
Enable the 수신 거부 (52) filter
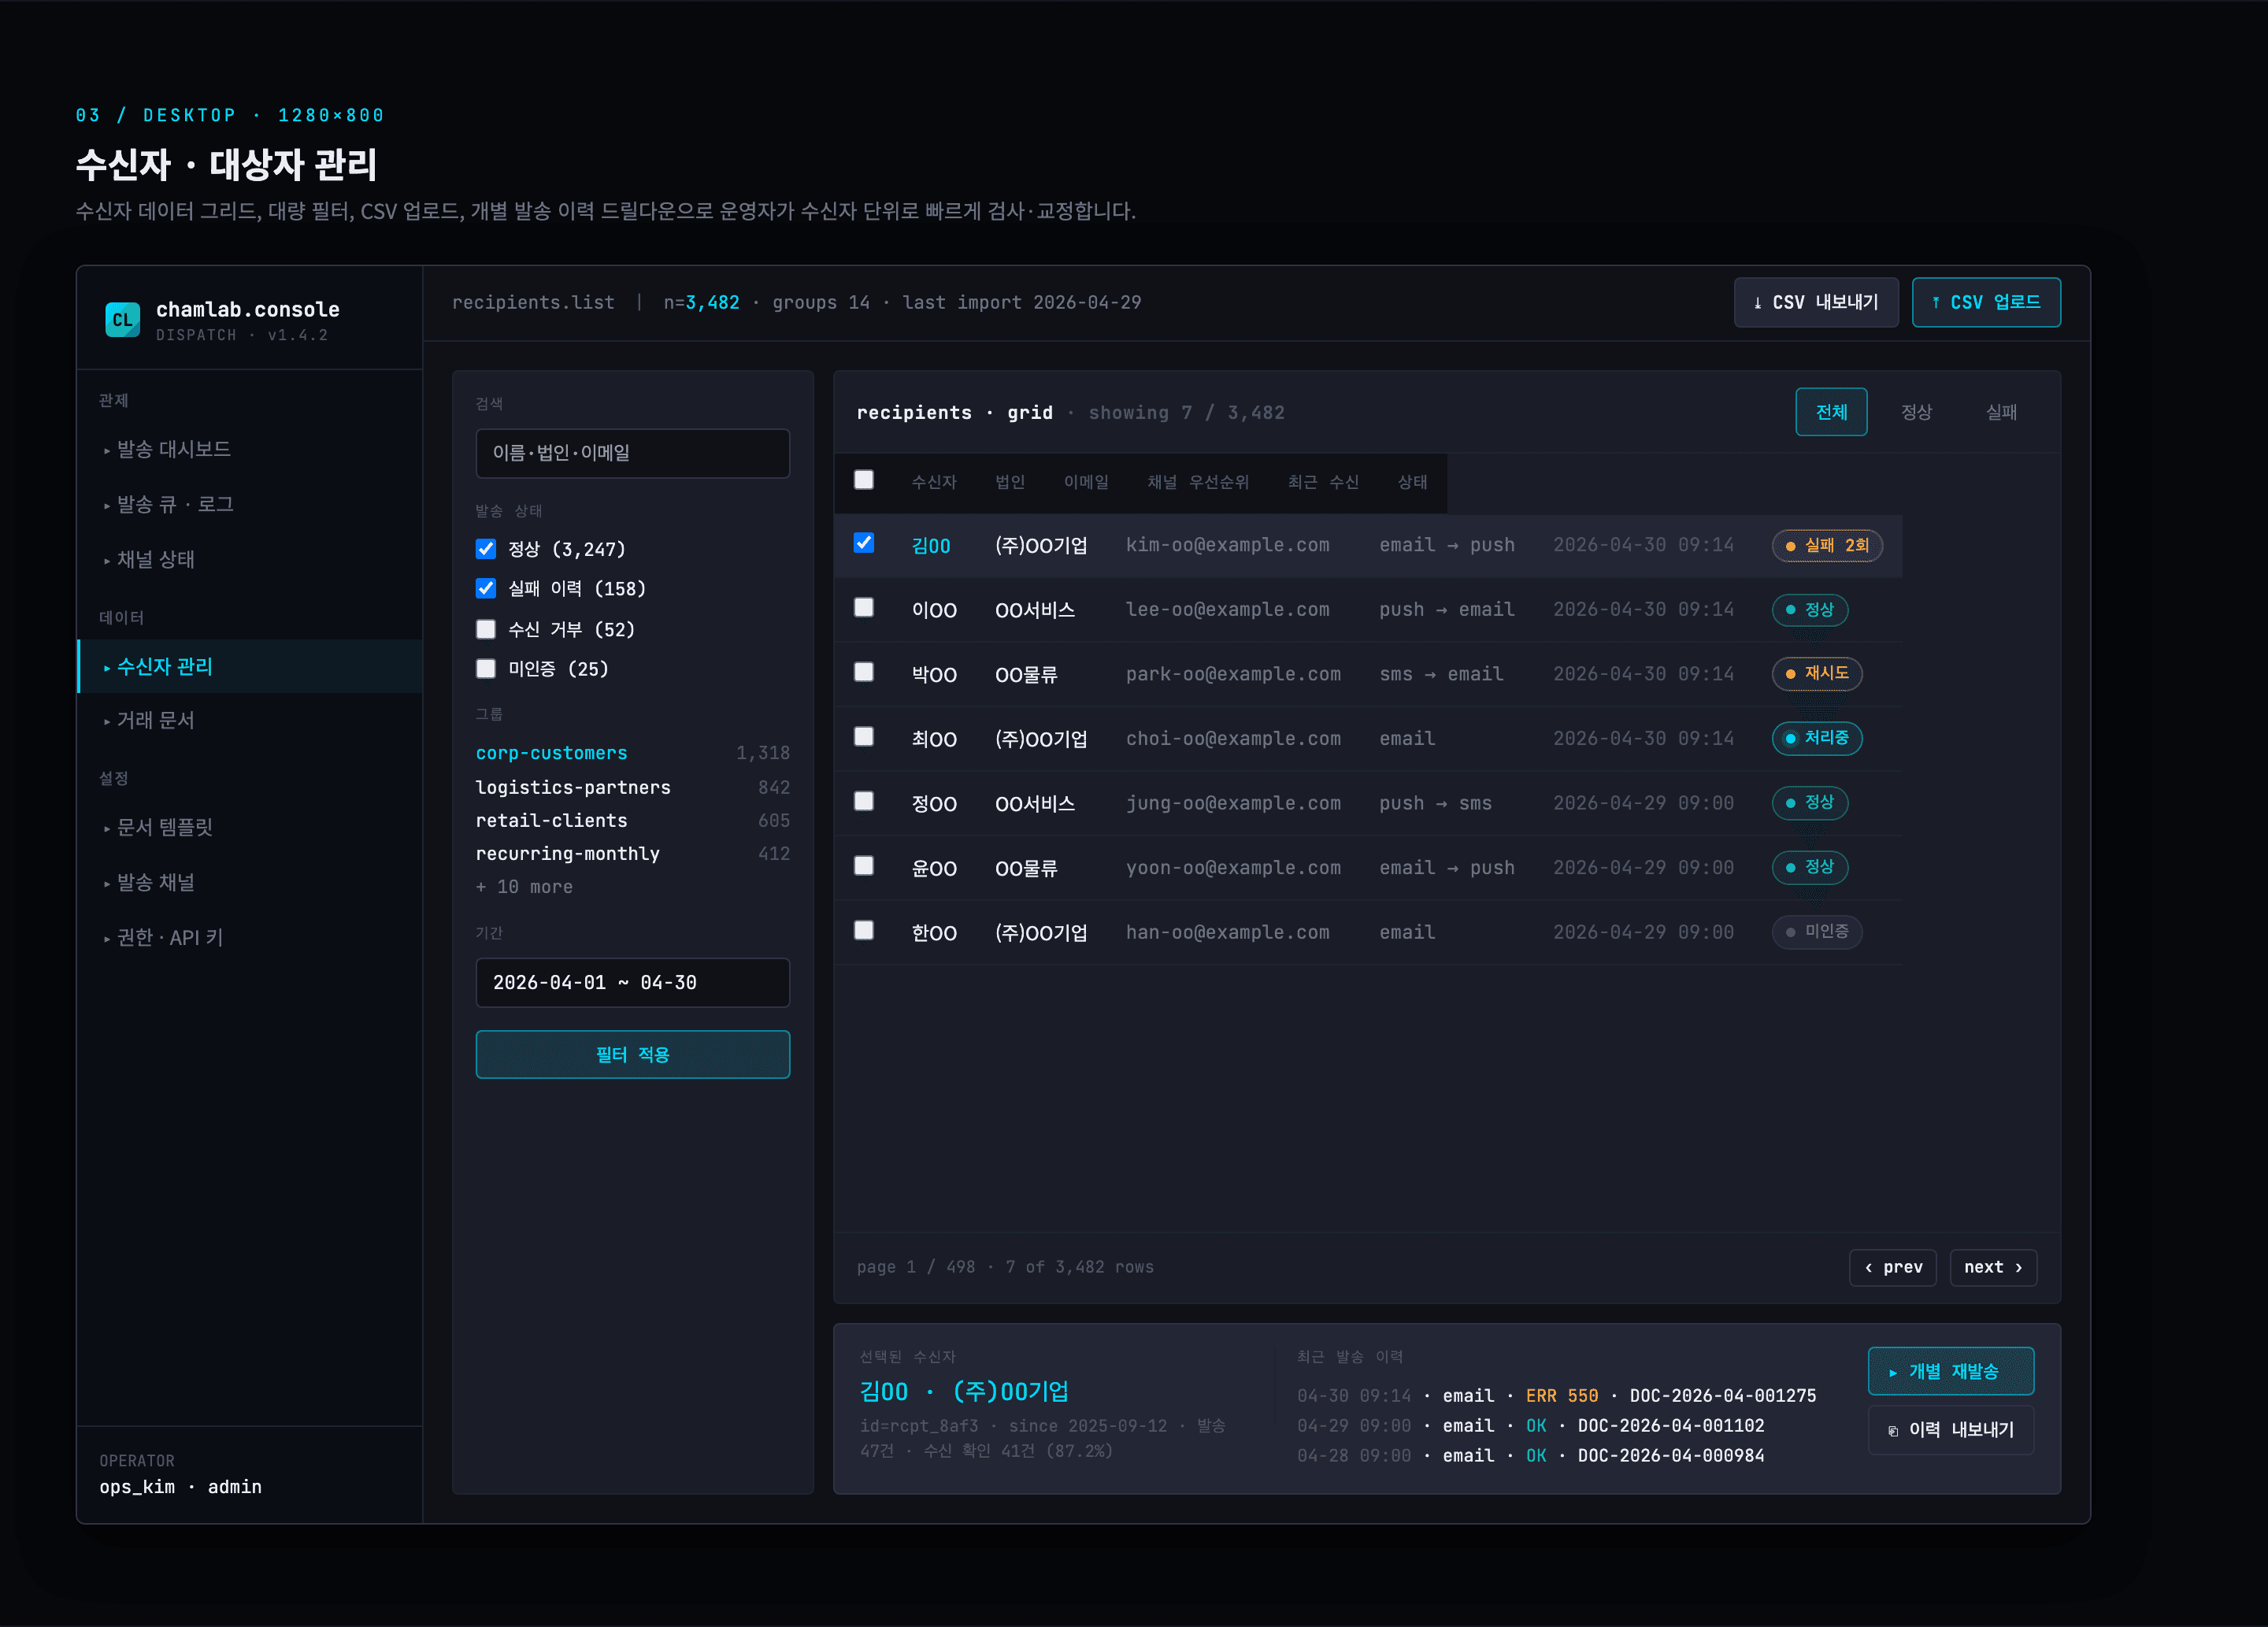pyautogui.click(x=486, y=629)
